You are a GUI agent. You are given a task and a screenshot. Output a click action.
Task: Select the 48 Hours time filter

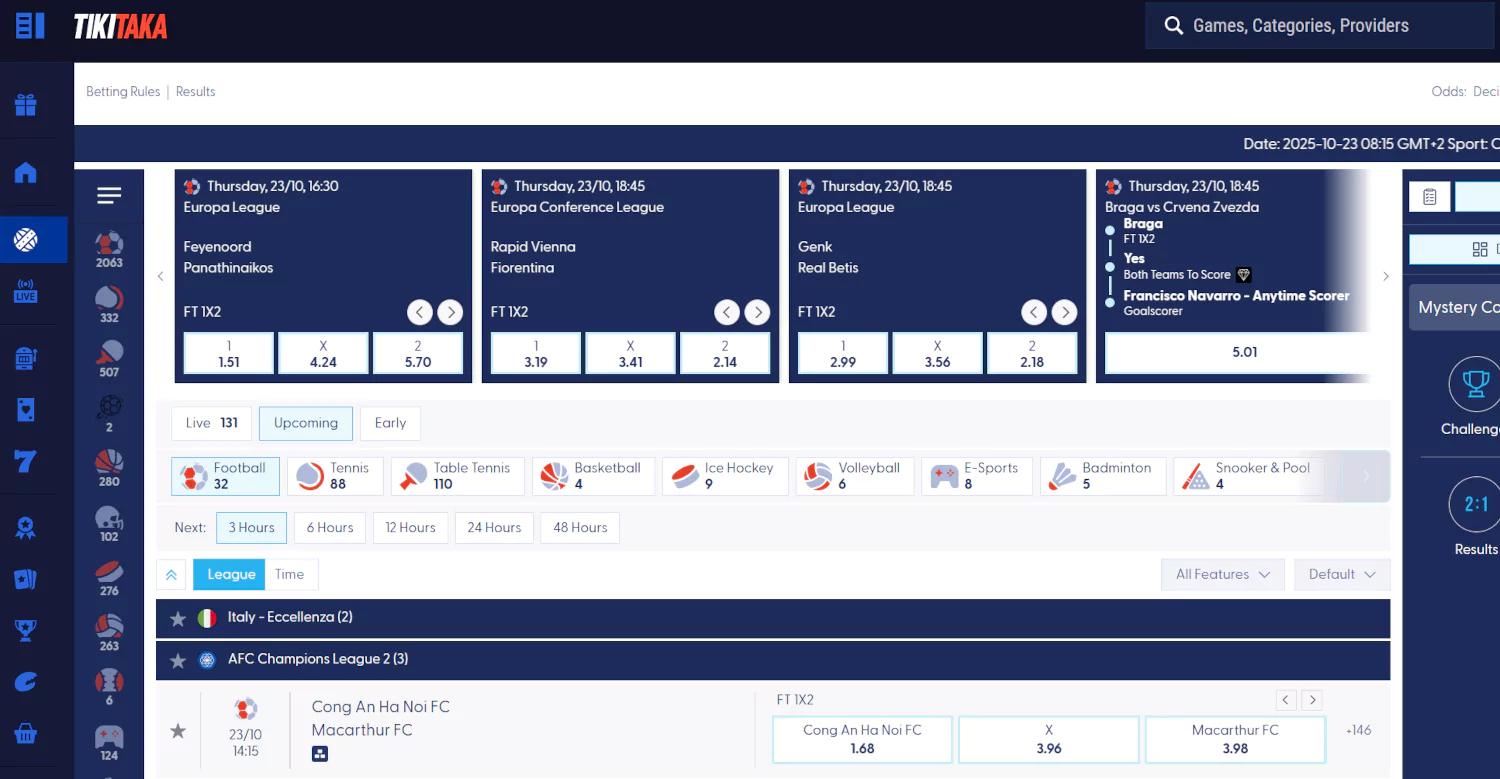[580, 528]
